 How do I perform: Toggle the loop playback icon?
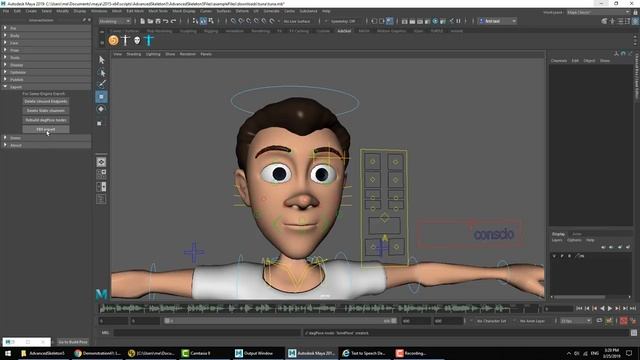point(599,321)
